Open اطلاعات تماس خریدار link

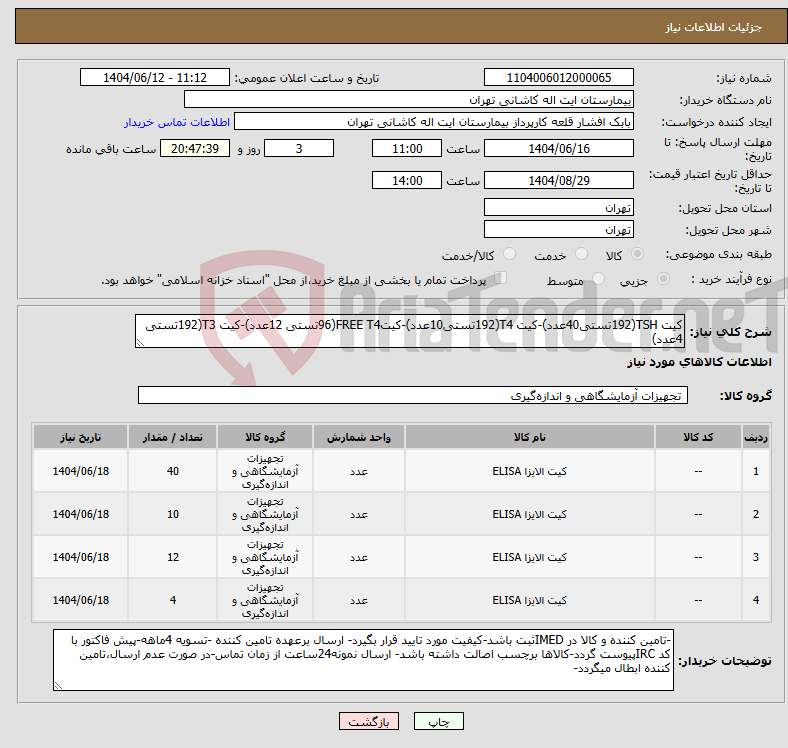tap(177, 122)
